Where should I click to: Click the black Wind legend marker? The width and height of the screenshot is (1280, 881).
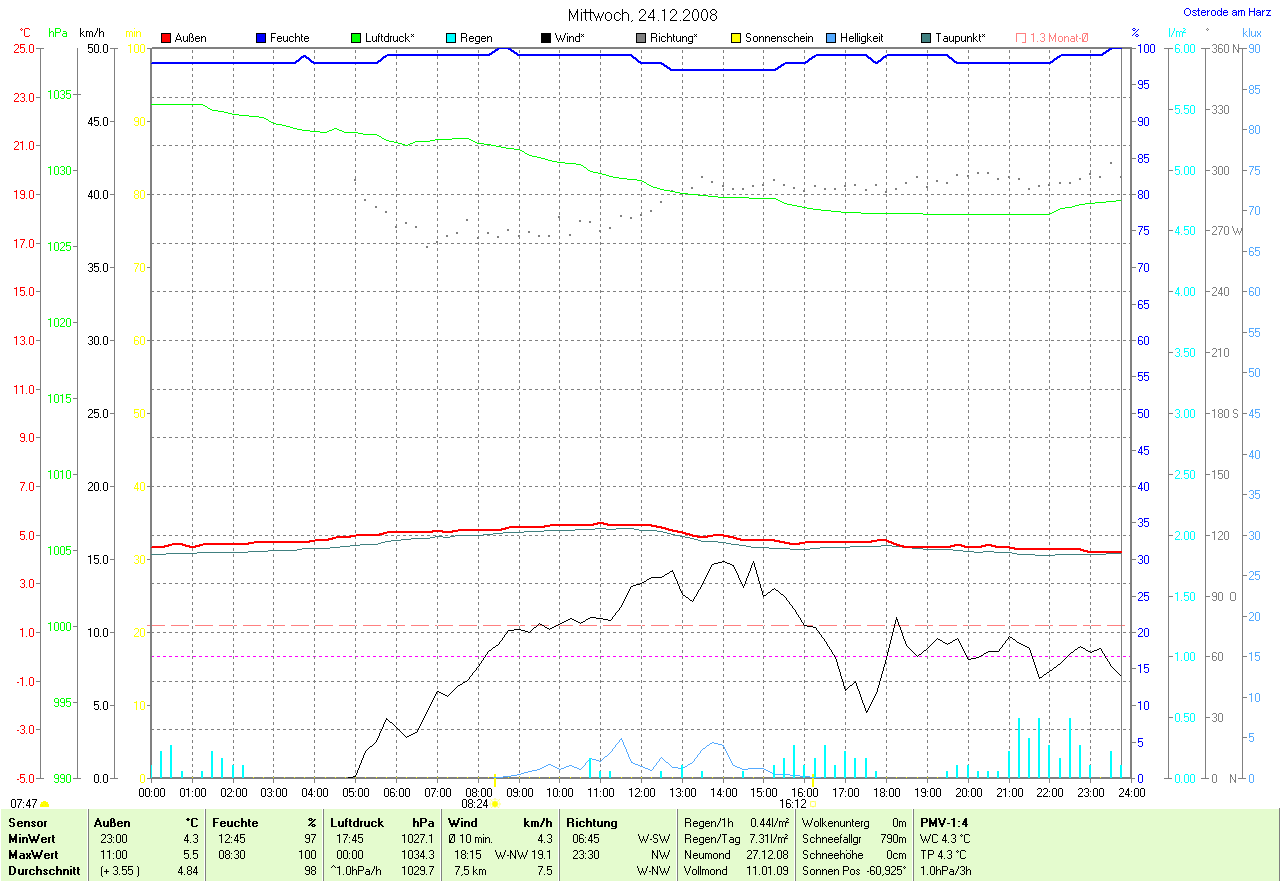(x=546, y=38)
